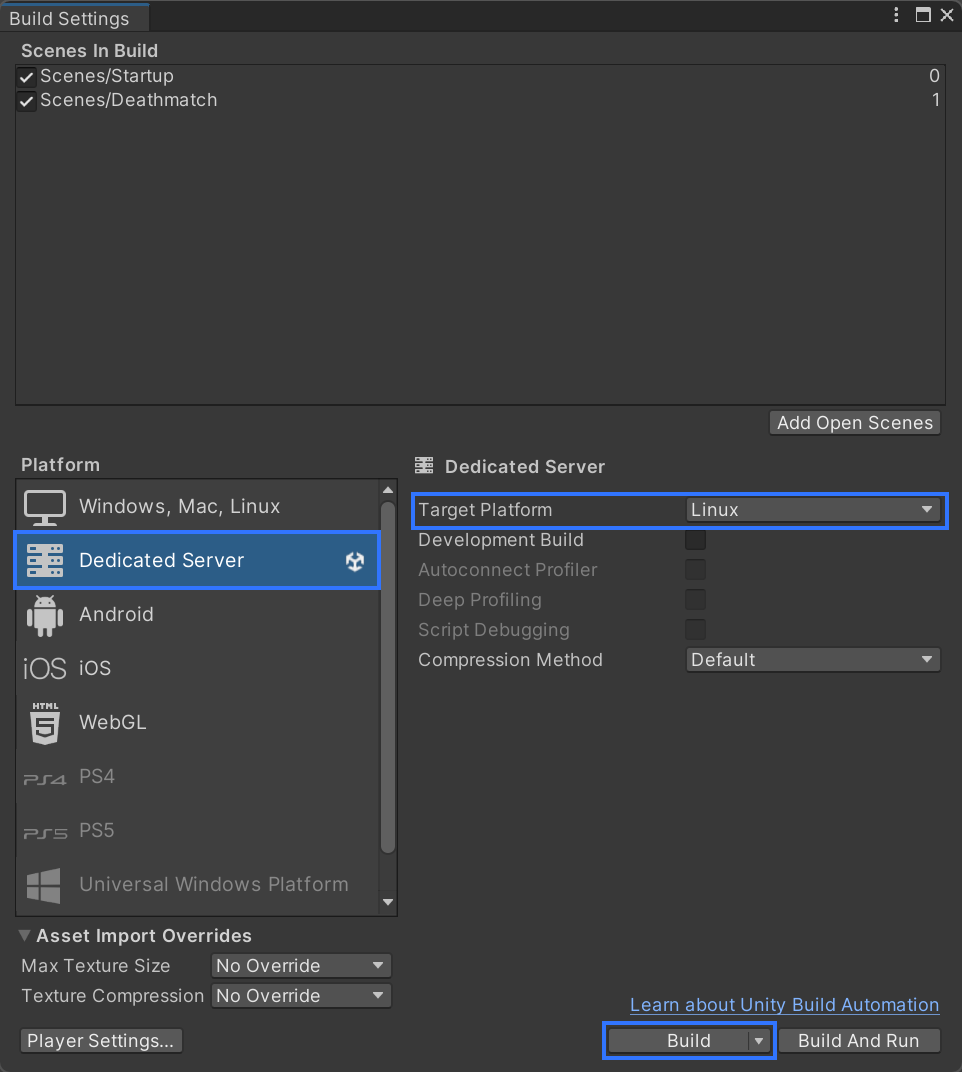Click the Development Build label
Viewport: 962px width, 1072px height.
(x=501, y=539)
